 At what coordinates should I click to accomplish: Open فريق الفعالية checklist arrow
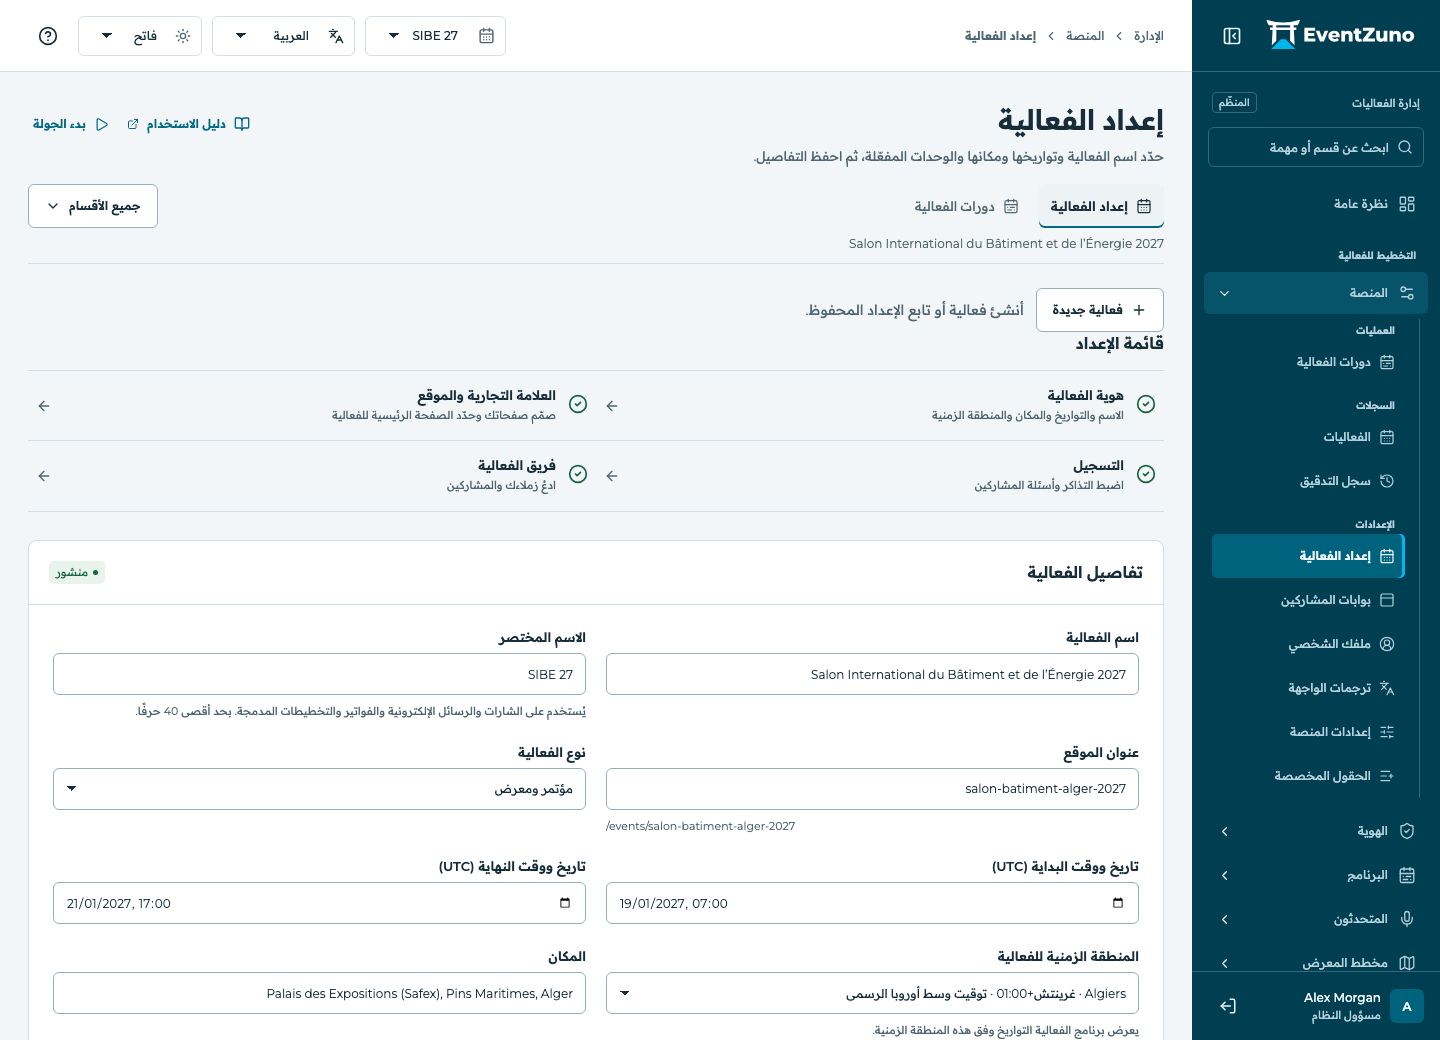coord(44,476)
